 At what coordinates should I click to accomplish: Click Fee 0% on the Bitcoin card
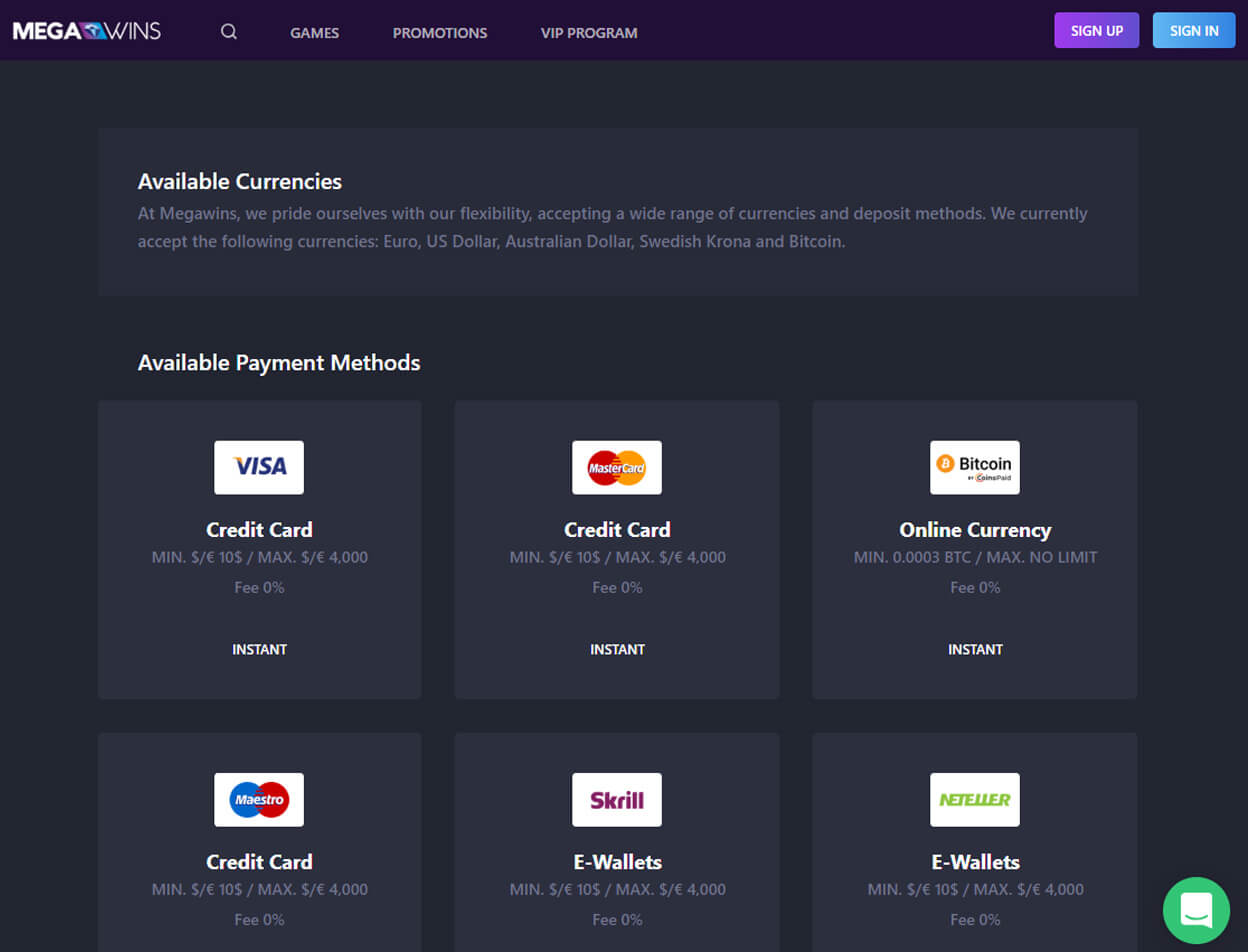click(975, 587)
